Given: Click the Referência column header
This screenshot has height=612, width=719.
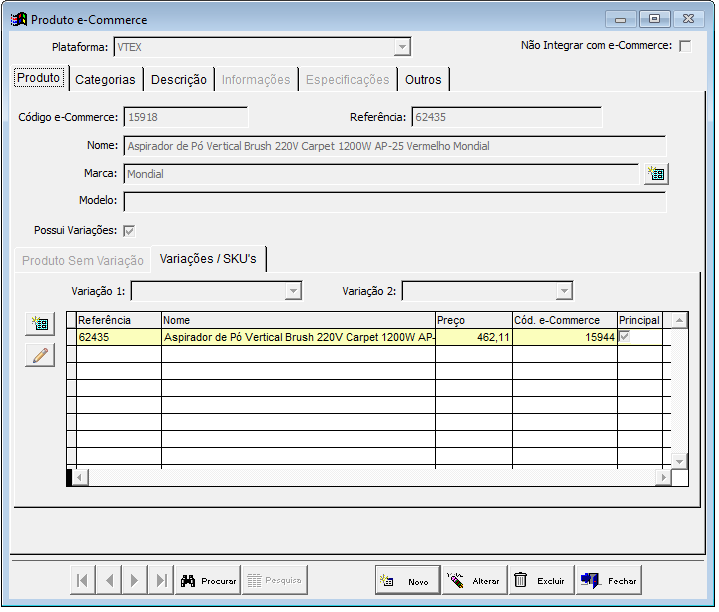Looking at the screenshot, I should pyautogui.click(x=119, y=322).
